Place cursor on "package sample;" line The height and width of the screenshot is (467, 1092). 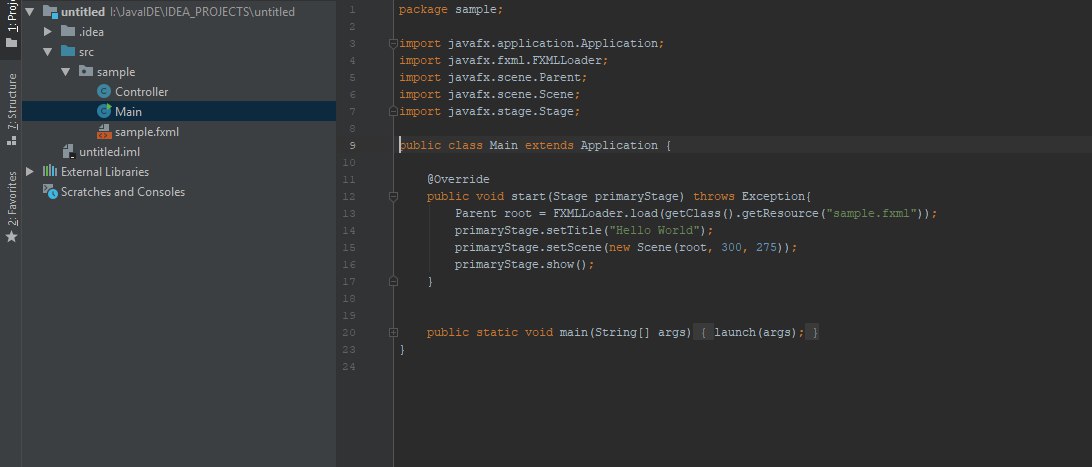click(x=451, y=10)
